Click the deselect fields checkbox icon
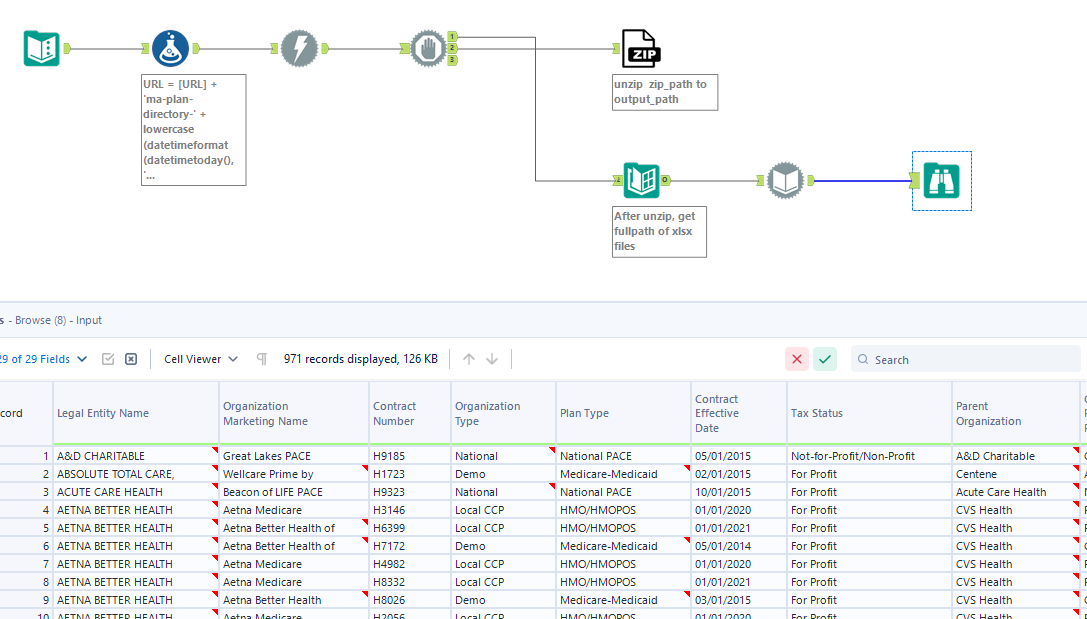The height and width of the screenshot is (619, 1087). (x=131, y=358)
